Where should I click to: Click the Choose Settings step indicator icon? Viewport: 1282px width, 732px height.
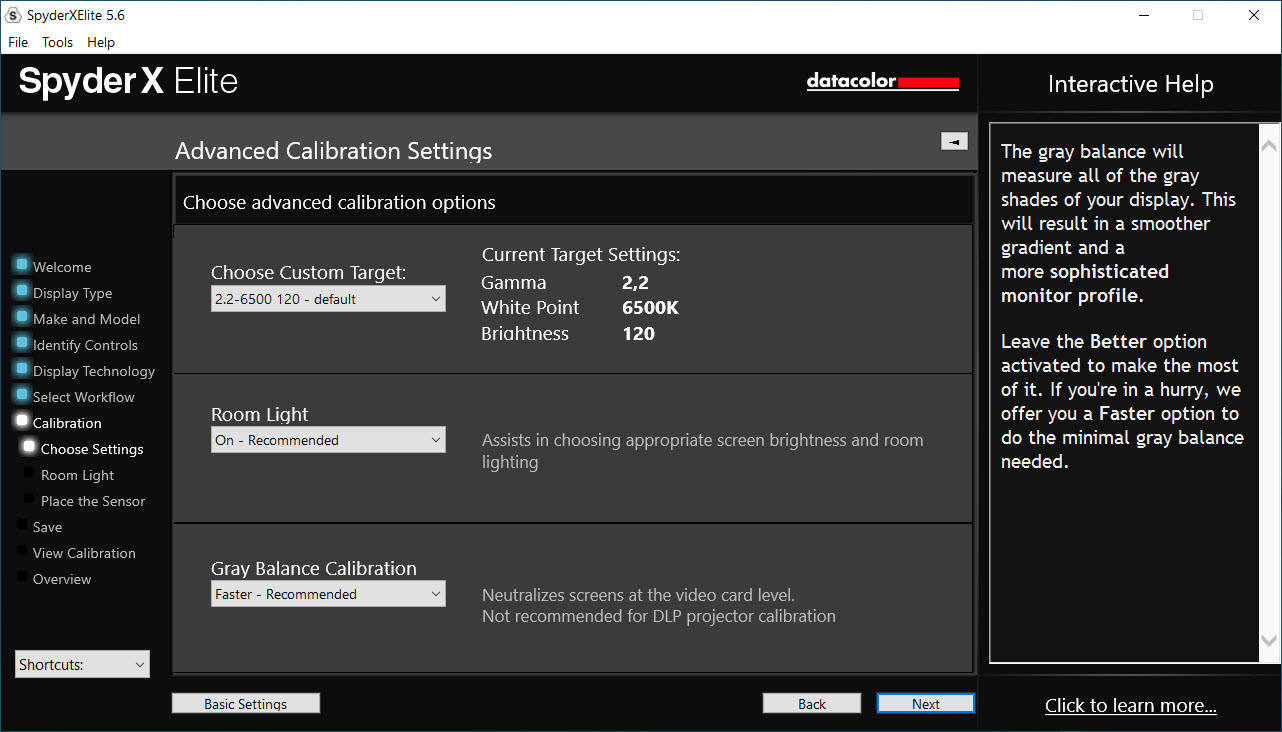click(29, 447)
